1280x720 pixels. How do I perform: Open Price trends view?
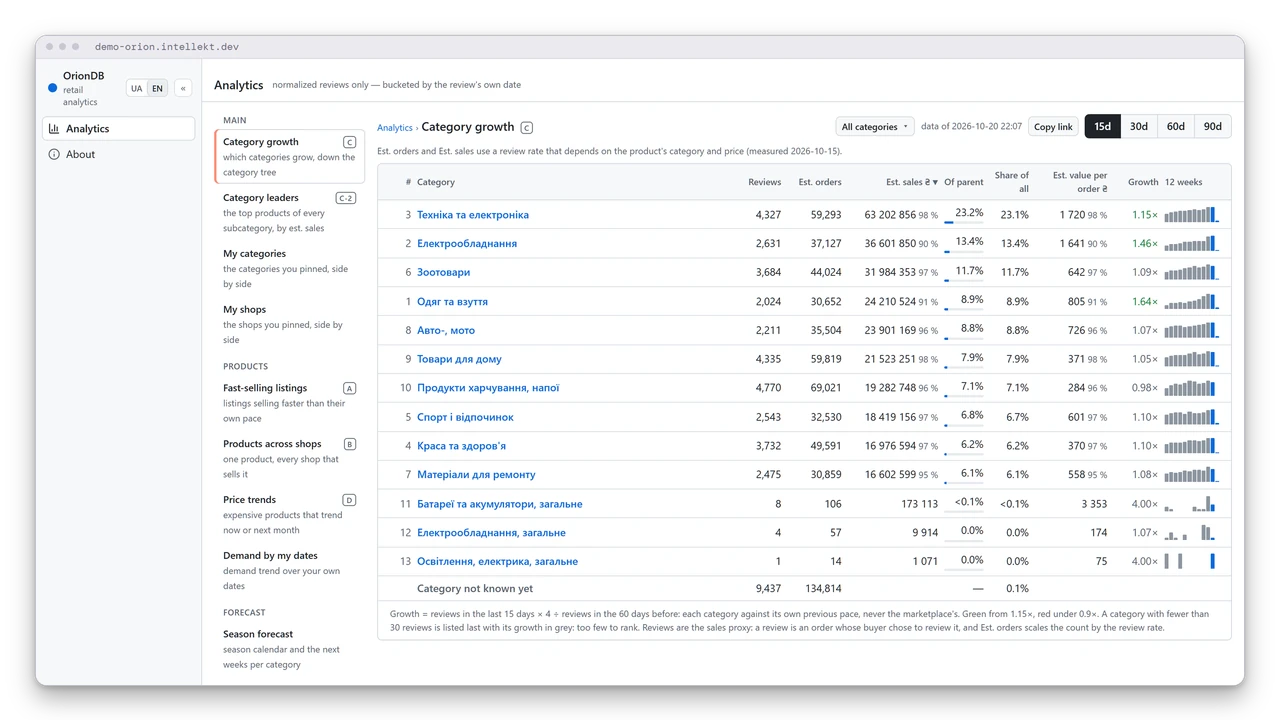coord(289,514)
